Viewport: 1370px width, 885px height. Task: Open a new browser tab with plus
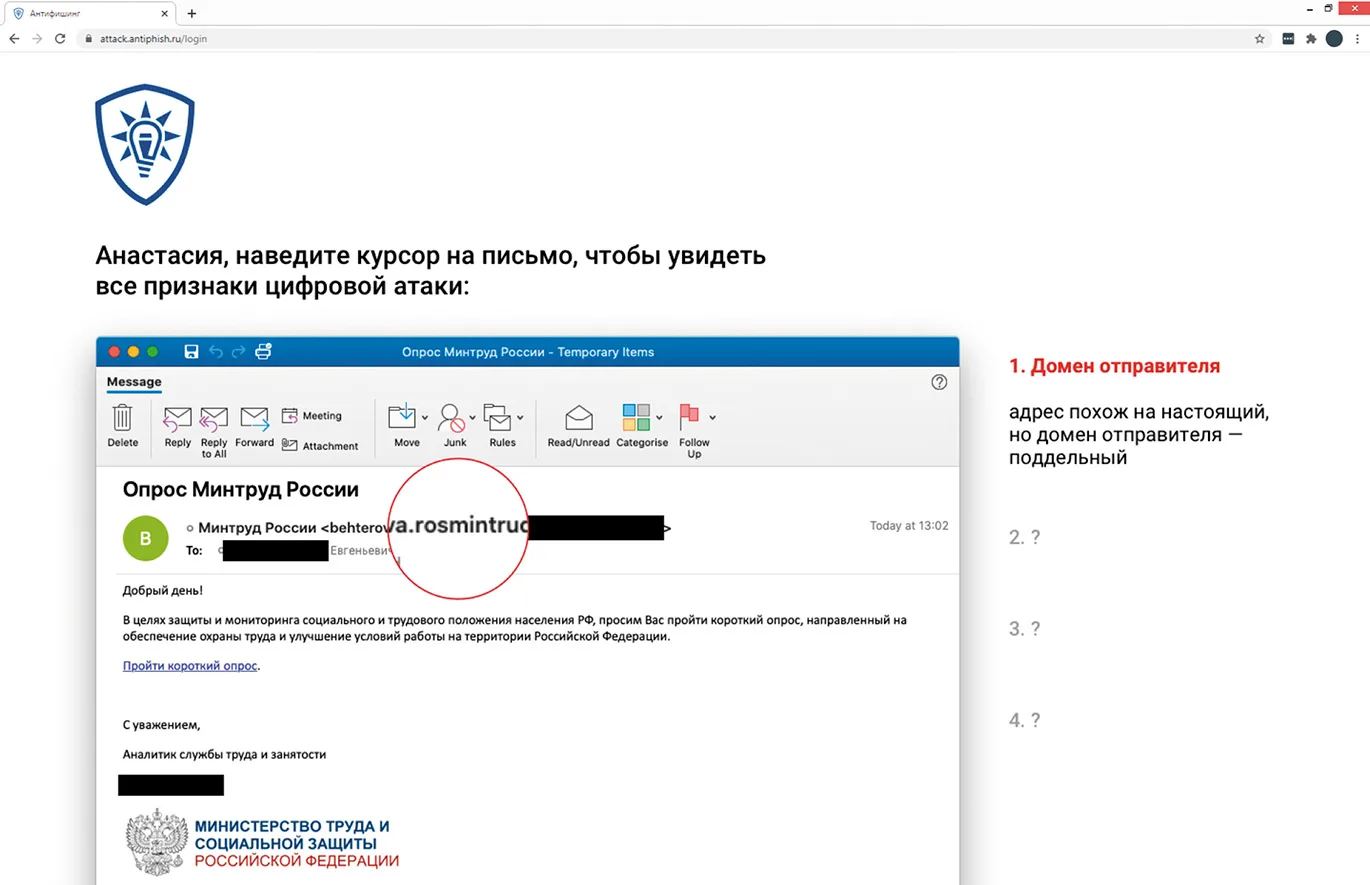coord(191,13)
